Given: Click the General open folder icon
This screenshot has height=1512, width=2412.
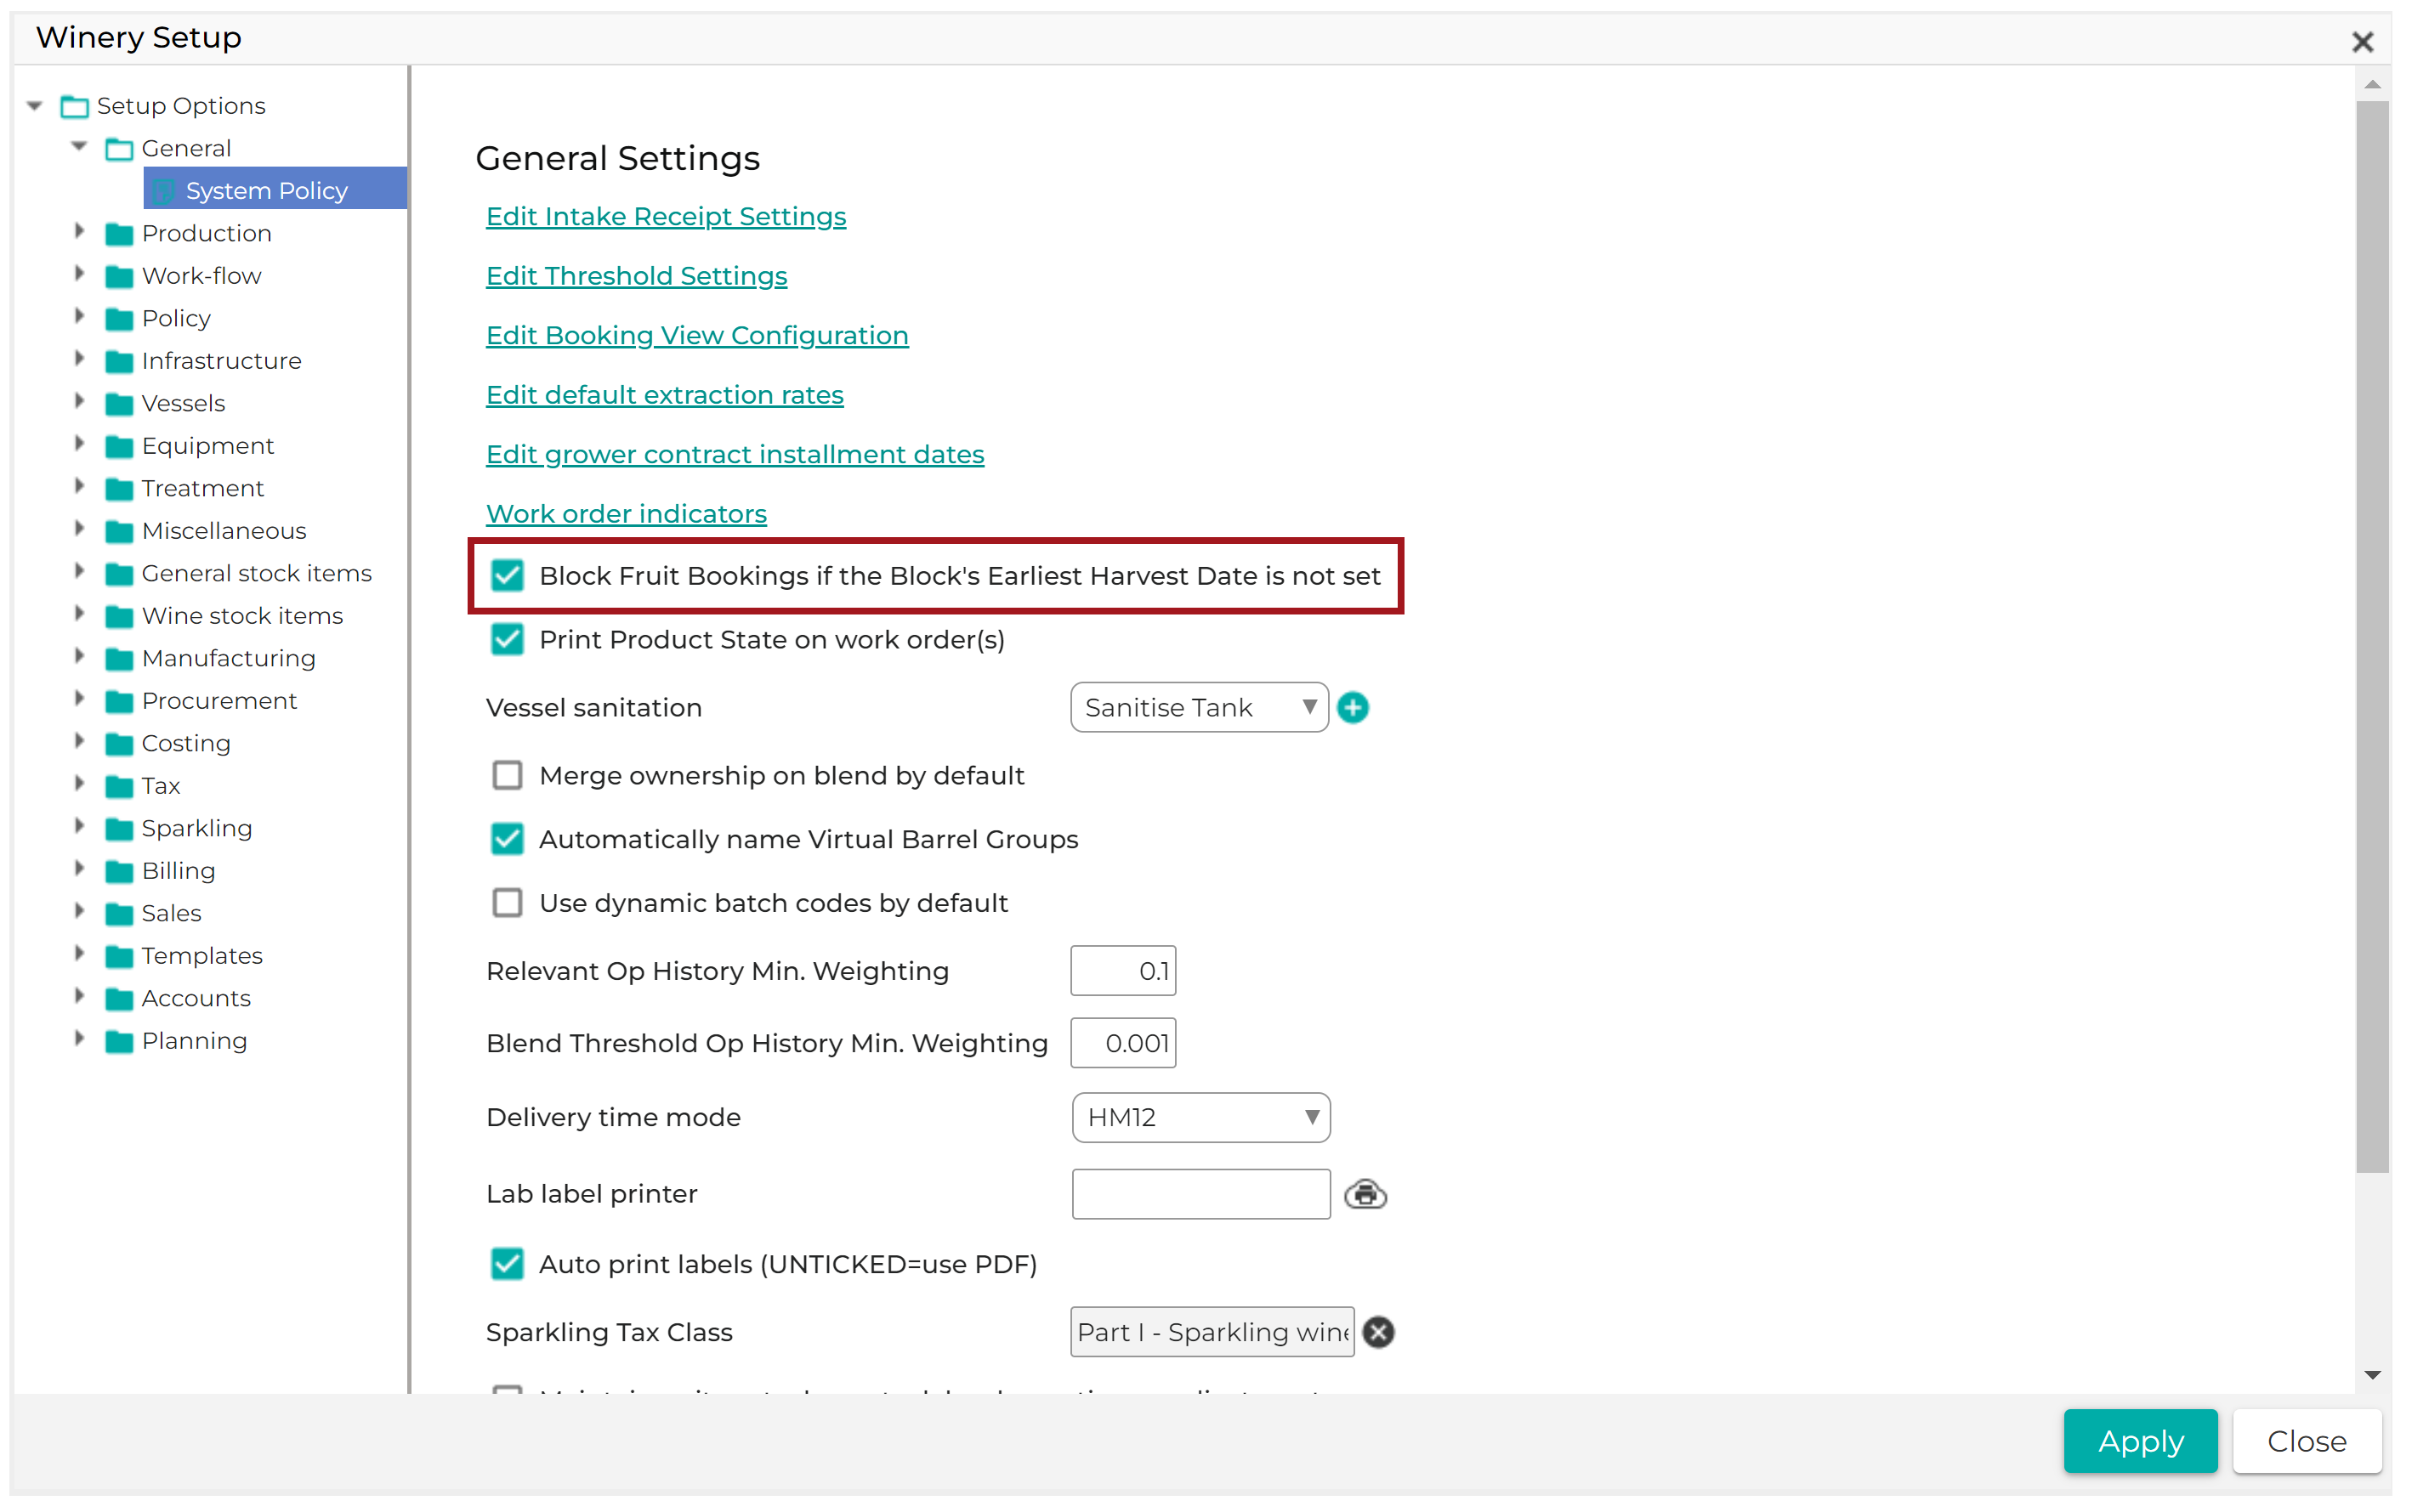Looking at the screenshot, I should 119,149.
